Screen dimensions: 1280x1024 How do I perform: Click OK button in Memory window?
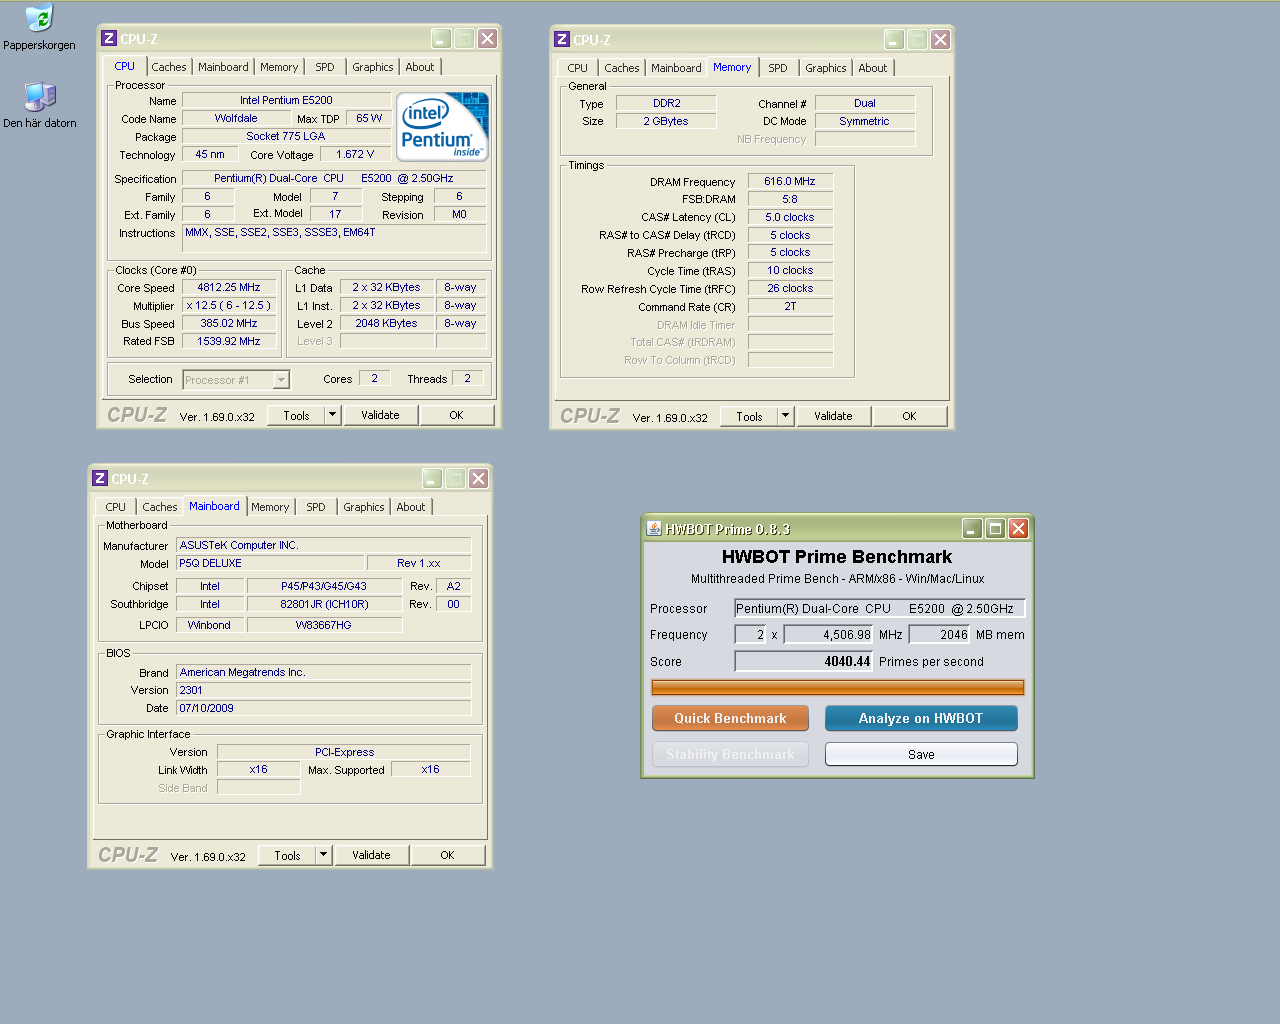(909, 416)
